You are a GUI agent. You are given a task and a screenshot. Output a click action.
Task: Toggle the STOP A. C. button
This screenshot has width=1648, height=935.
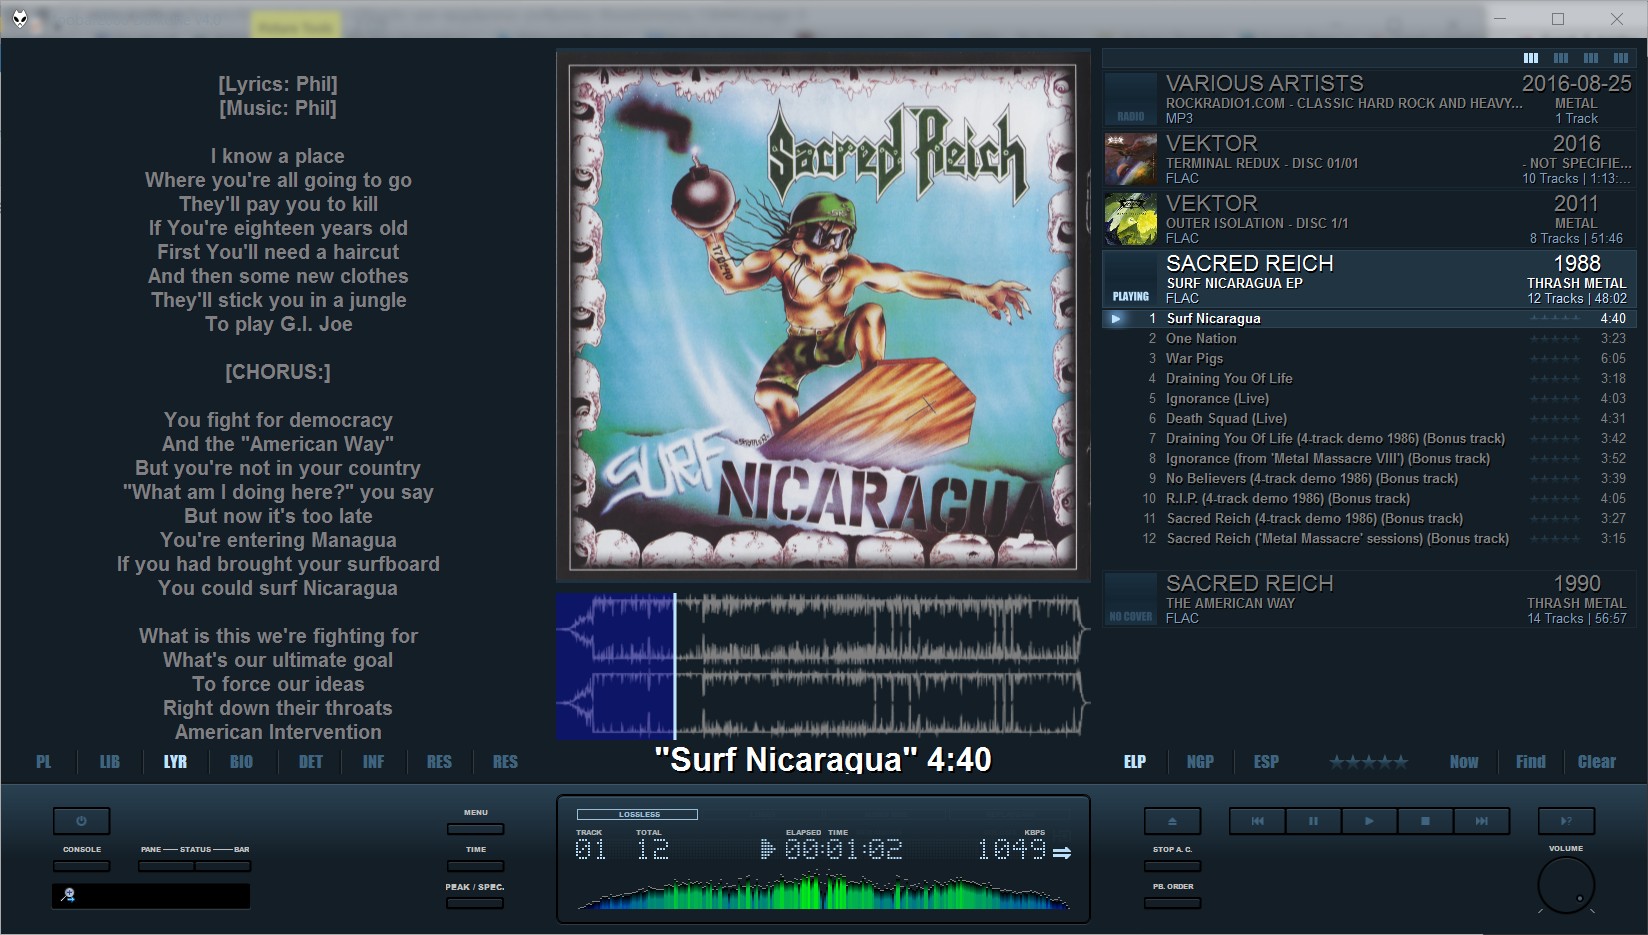[x=1172, y=866]
